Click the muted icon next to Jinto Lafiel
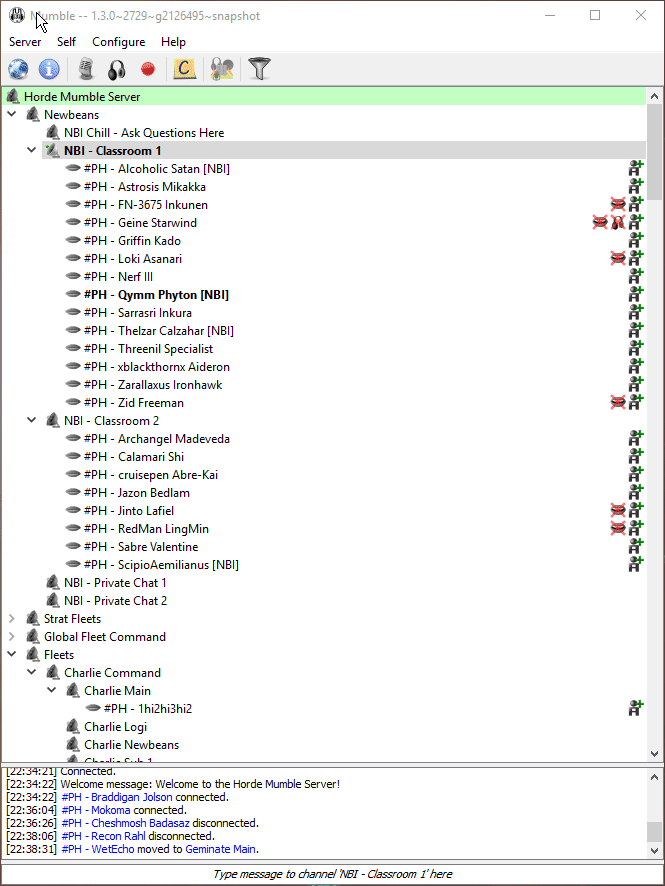Viewport: 665px width, 886px height. 618,511
